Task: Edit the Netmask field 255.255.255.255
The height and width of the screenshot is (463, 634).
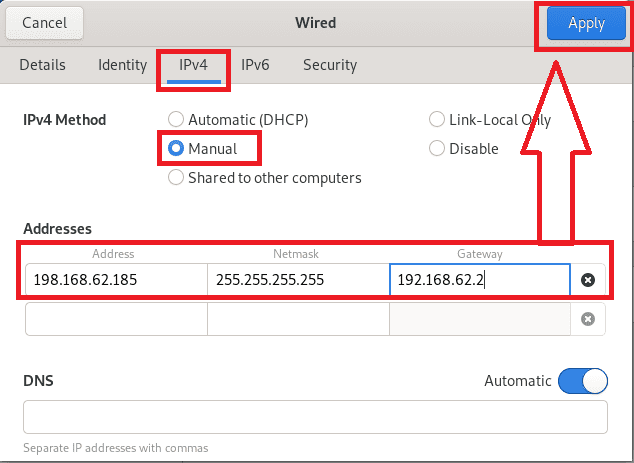Action: coord(298,280)
